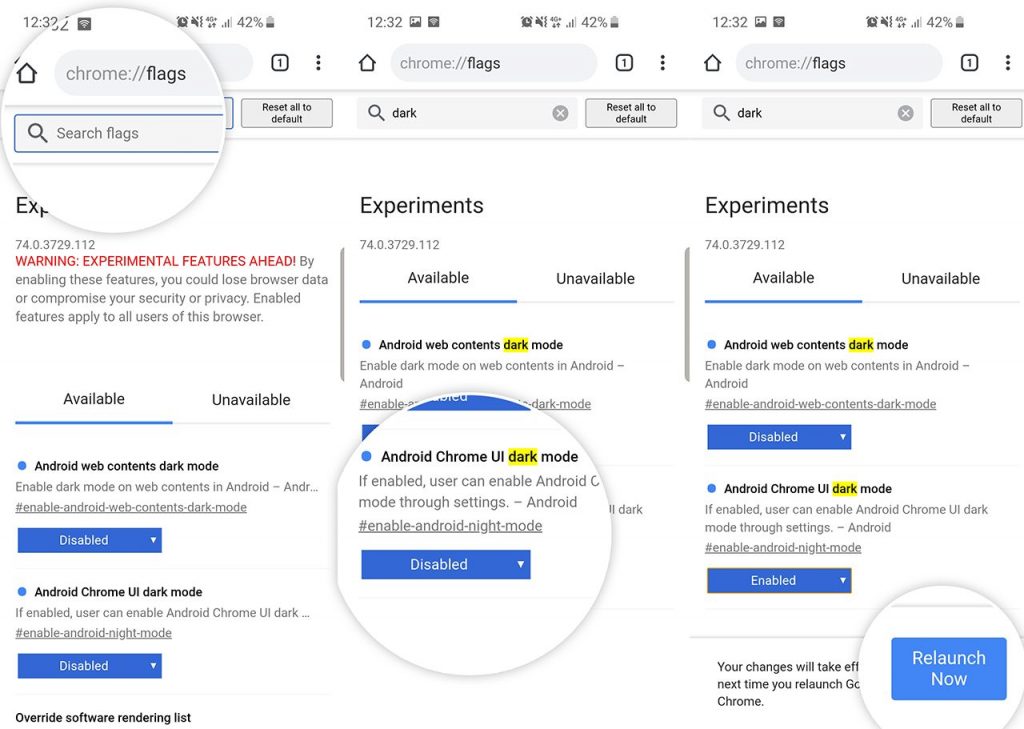Click 'Android Chrome UI dark mode' in the right screenshot
1024x729 pixels.
pos(808,489)
